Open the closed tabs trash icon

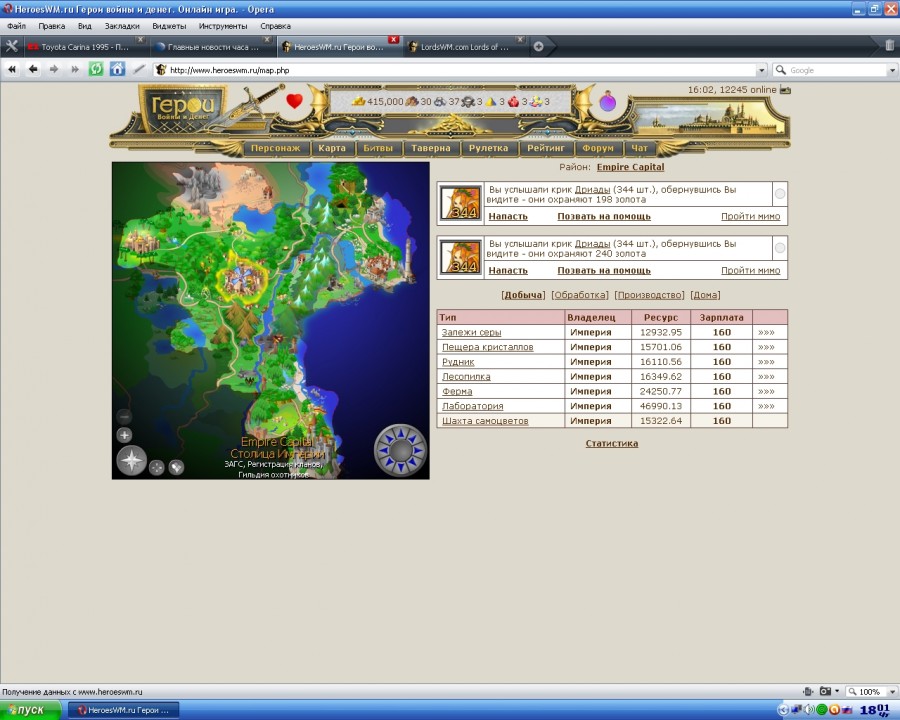(x=889, y=45)
